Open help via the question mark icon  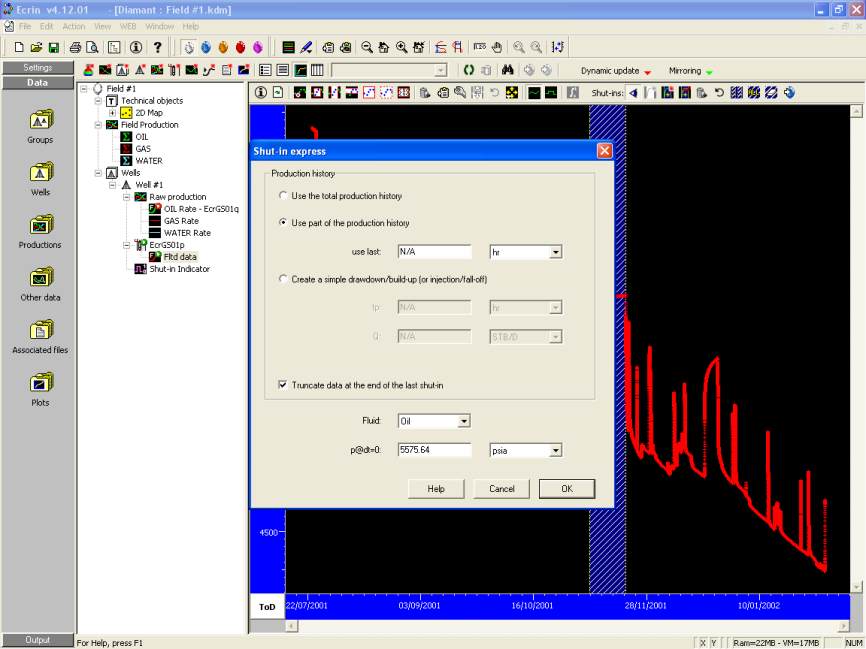[157, 47]
